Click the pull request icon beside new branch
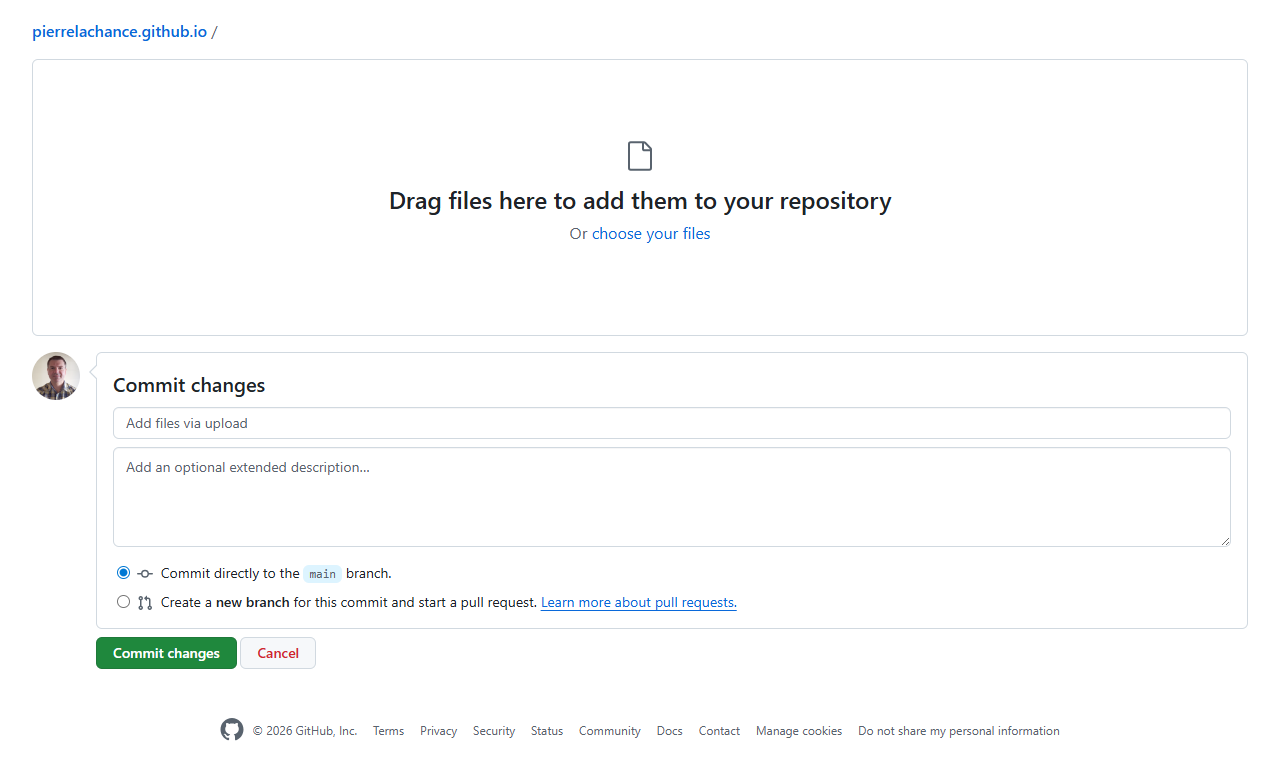The height and width of the screenshot is (770, 1280). click(145, 603)
